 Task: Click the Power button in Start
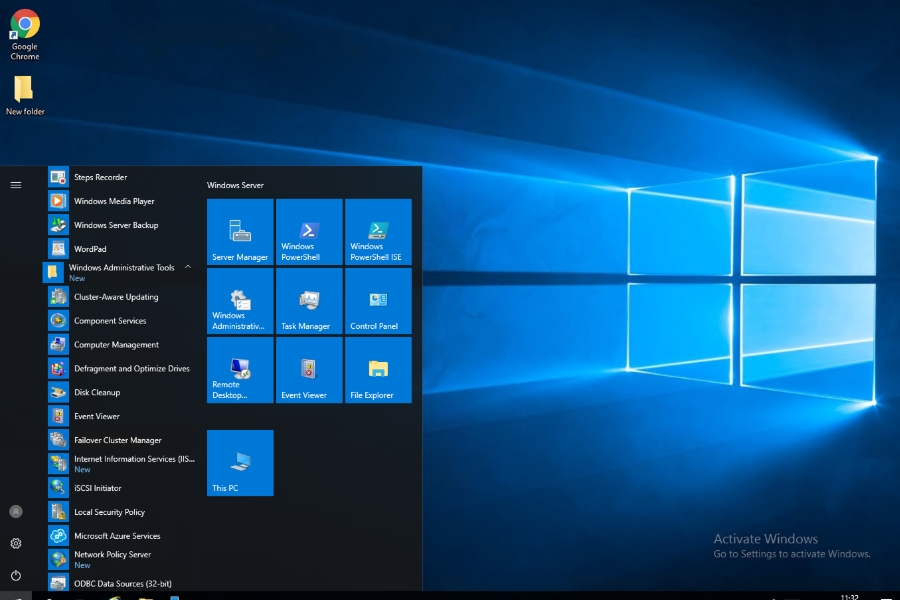pyautogui.click(x=16, y=575)
